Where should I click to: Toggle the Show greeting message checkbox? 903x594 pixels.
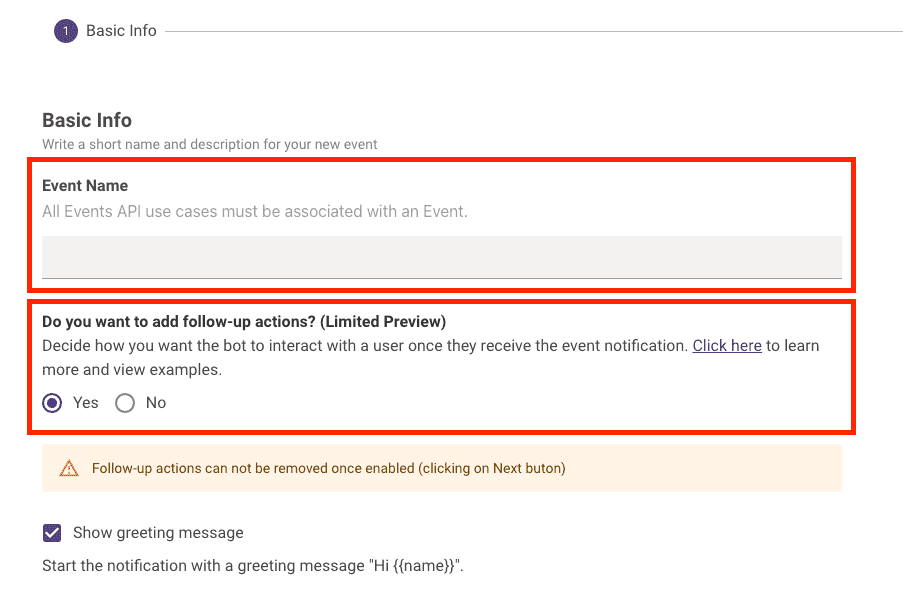coord(52,533)
